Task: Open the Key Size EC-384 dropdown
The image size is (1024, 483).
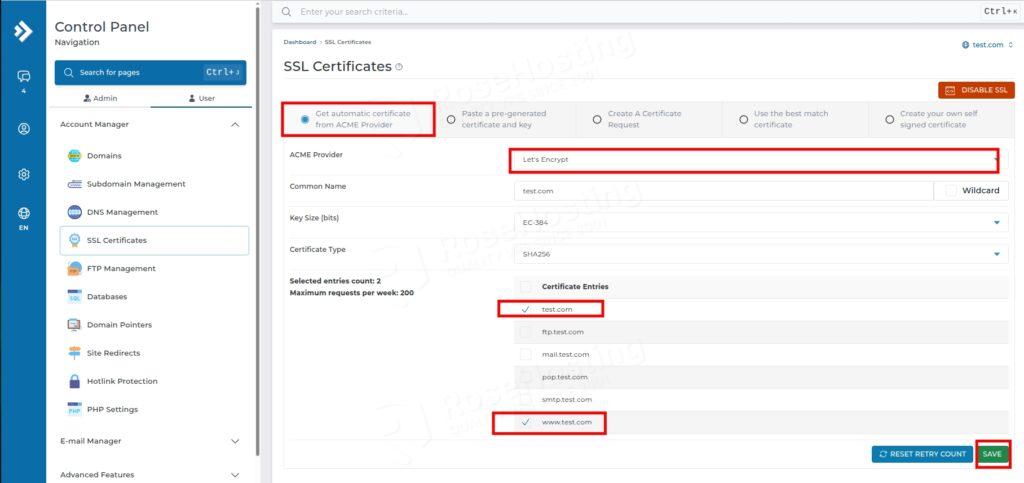Action: coord(761,223)
